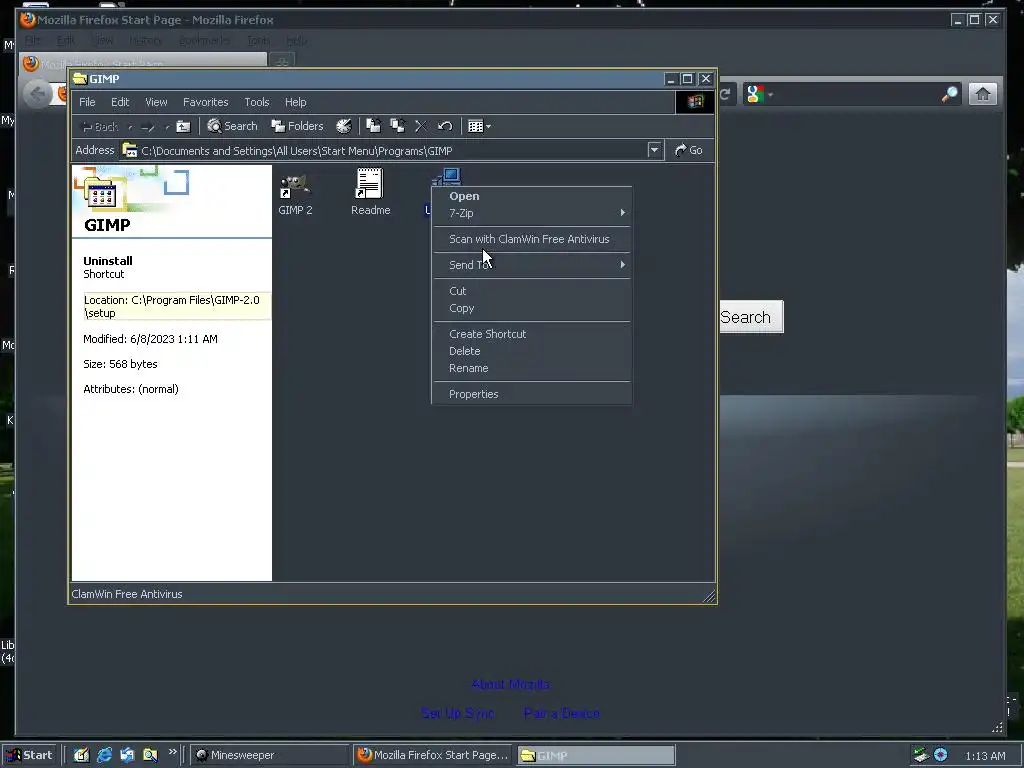Choose Scan with ClamWin Free Antivirus

[532, 239]
